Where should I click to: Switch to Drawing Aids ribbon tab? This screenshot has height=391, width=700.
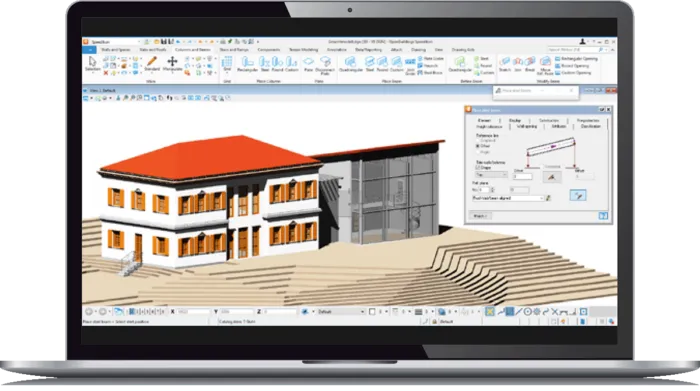[463, 50]
